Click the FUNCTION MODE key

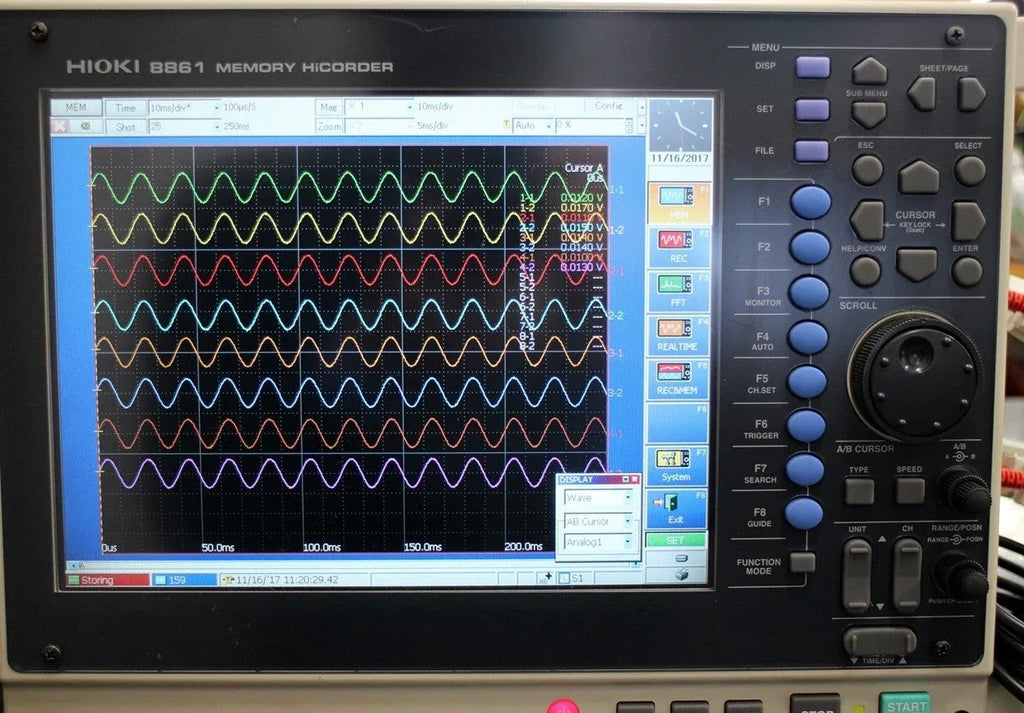(x=802, y=562)
